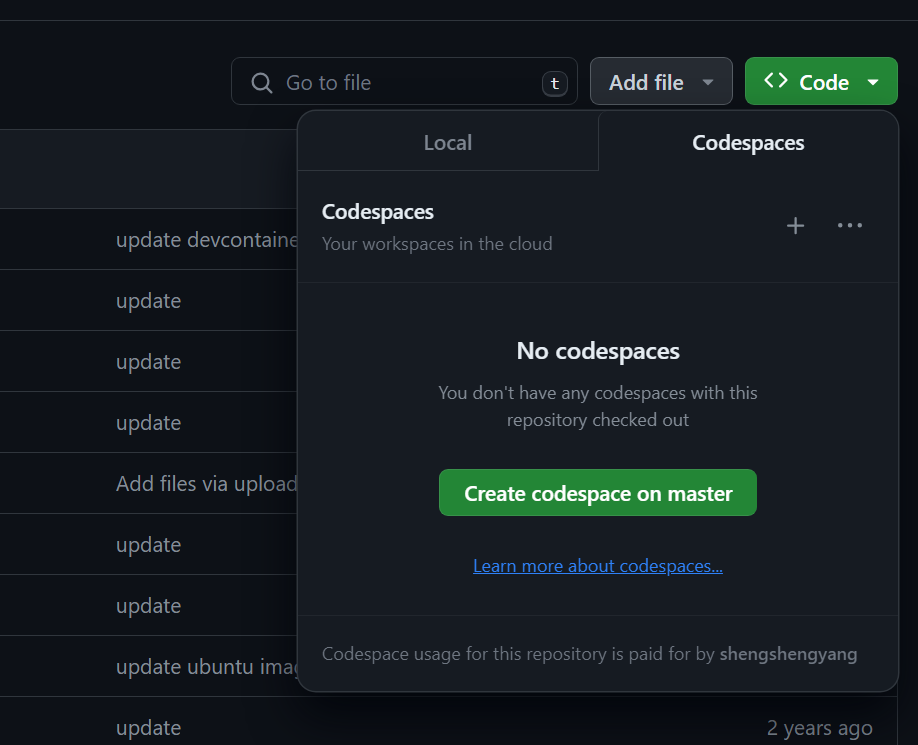Click the '2 years ago' timestamp
The width and height of the screenshot is (918, 745).
[x=819, y=728]
